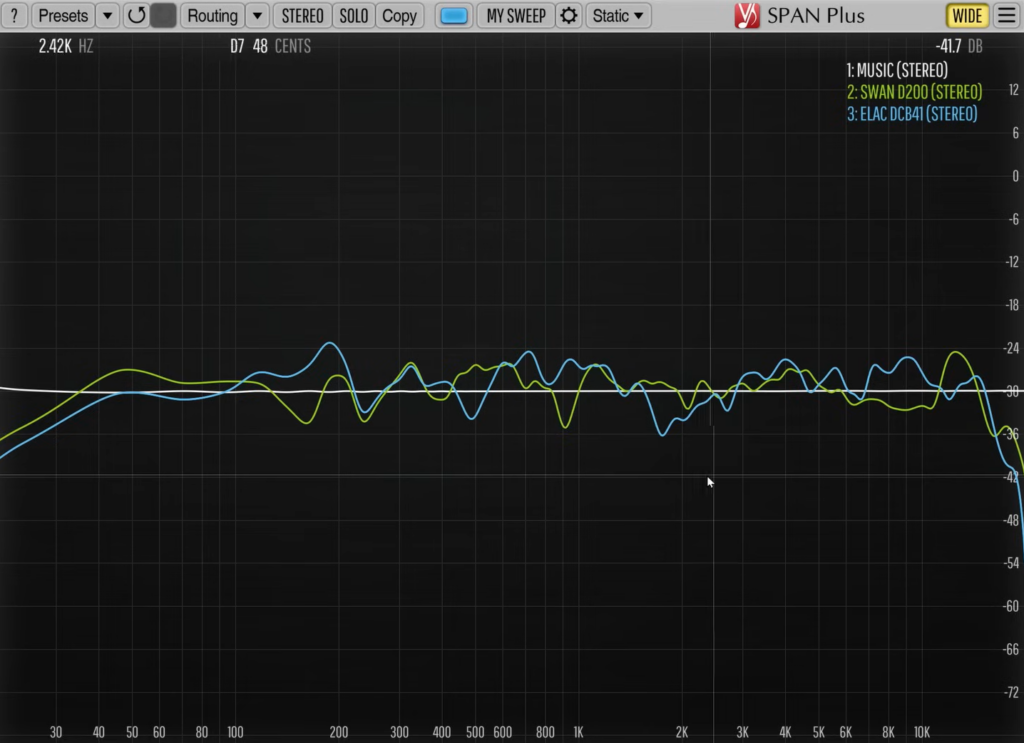Viewport: 1024px width, 743px height.
Task: Click the -18 dB scale label
Action: point(1012,305)
